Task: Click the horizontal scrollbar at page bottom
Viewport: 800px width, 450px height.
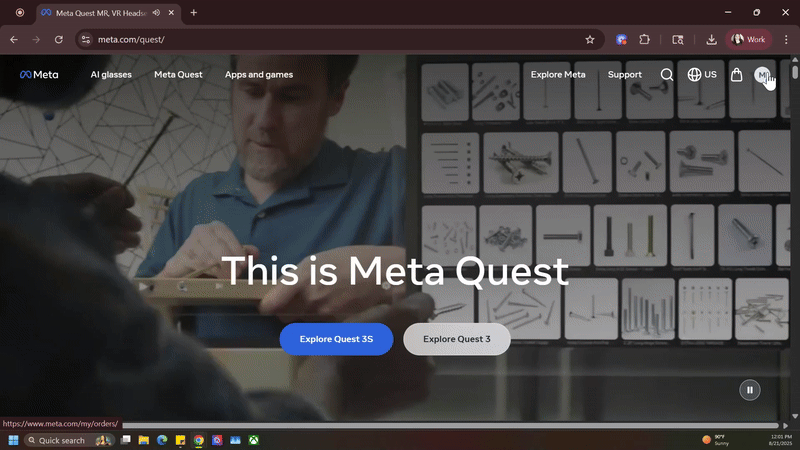Action: (x=448, y=425)
